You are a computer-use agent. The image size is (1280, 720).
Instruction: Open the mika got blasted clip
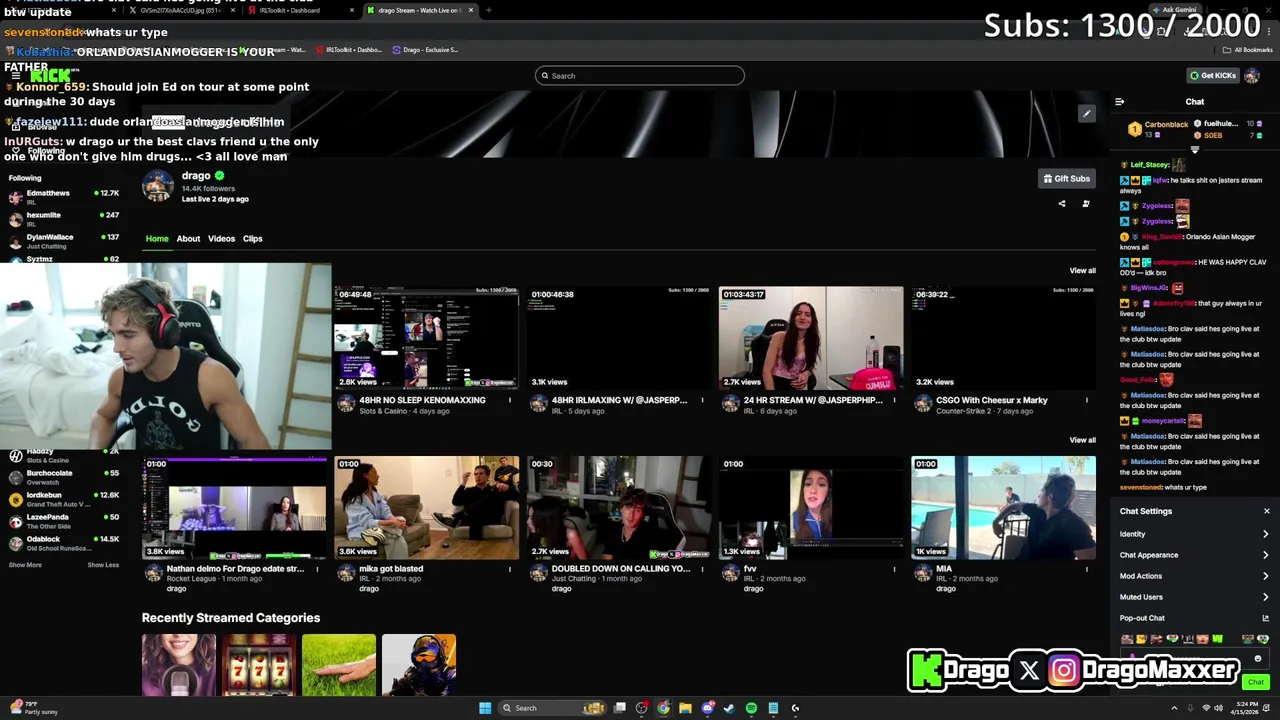coord(426,508)
